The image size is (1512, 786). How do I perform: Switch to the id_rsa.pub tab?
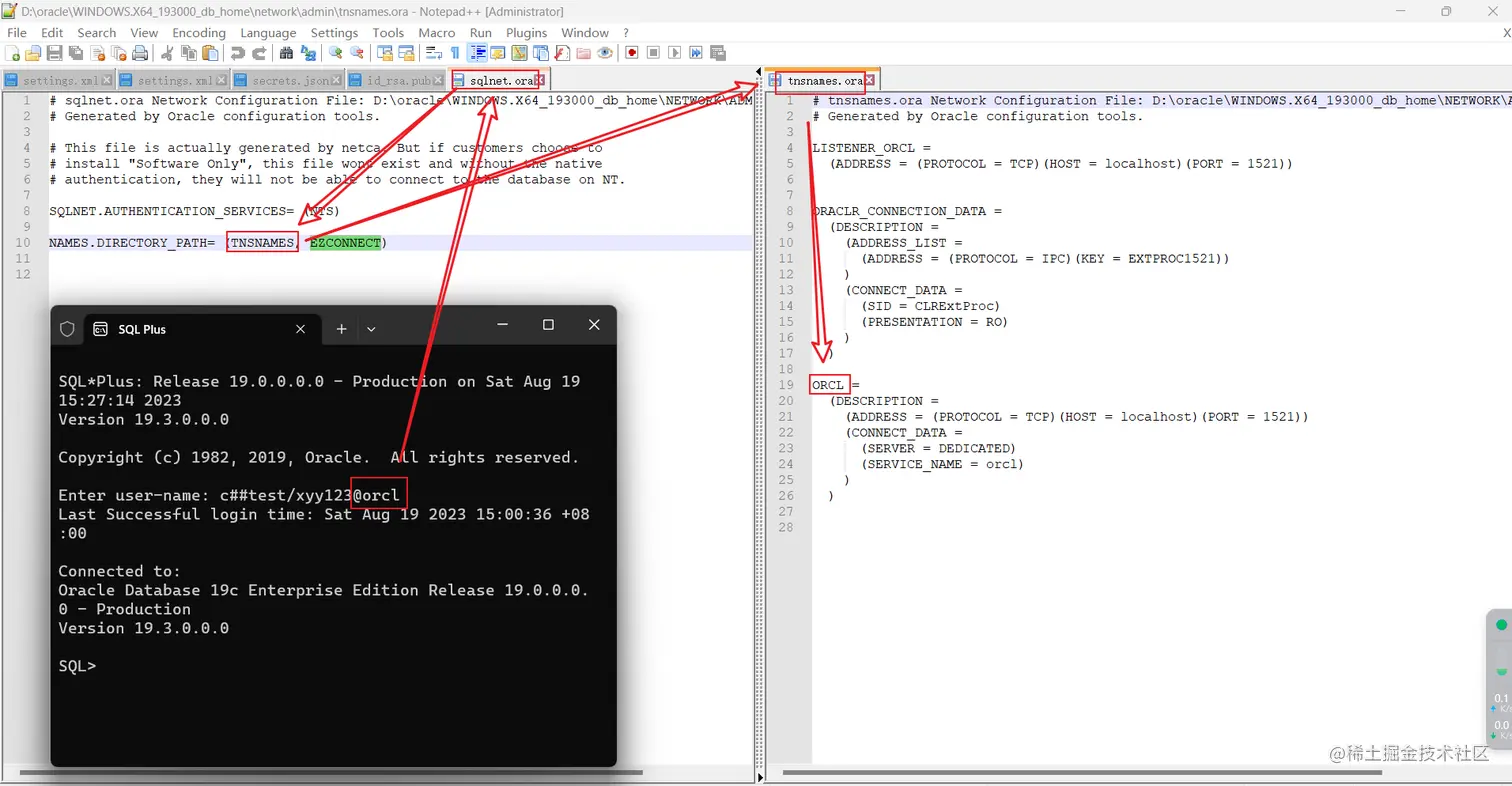pos(400,80)
